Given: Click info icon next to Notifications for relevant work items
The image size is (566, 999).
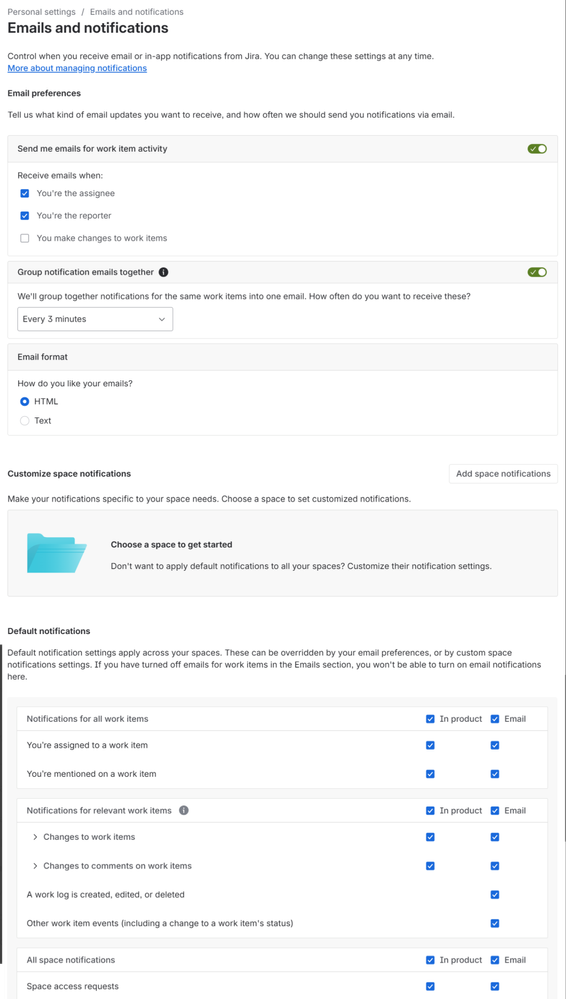Looking at the screenshot, I should 184,810.
